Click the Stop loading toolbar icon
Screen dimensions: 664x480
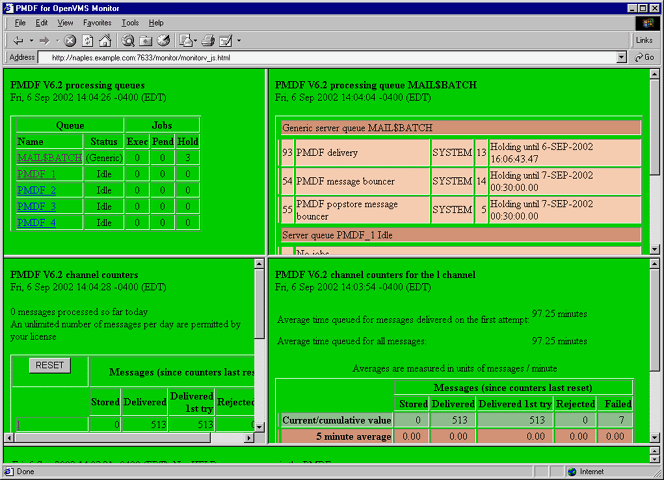tap(70, 41)
